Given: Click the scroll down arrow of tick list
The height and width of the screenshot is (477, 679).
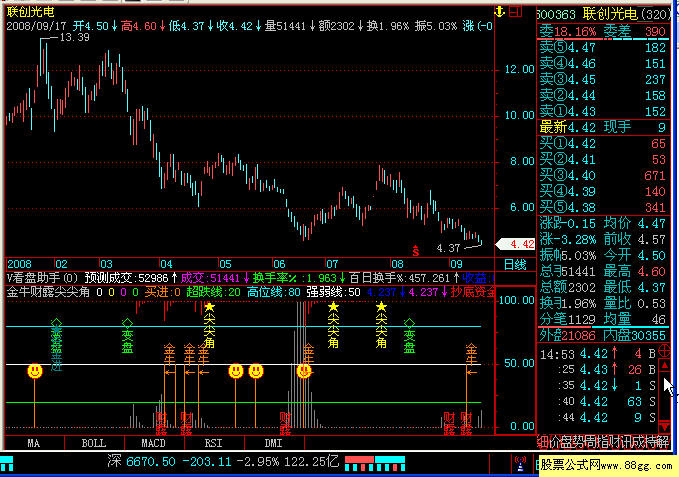Looking at the screenshot, I should (x=664, y=427).
